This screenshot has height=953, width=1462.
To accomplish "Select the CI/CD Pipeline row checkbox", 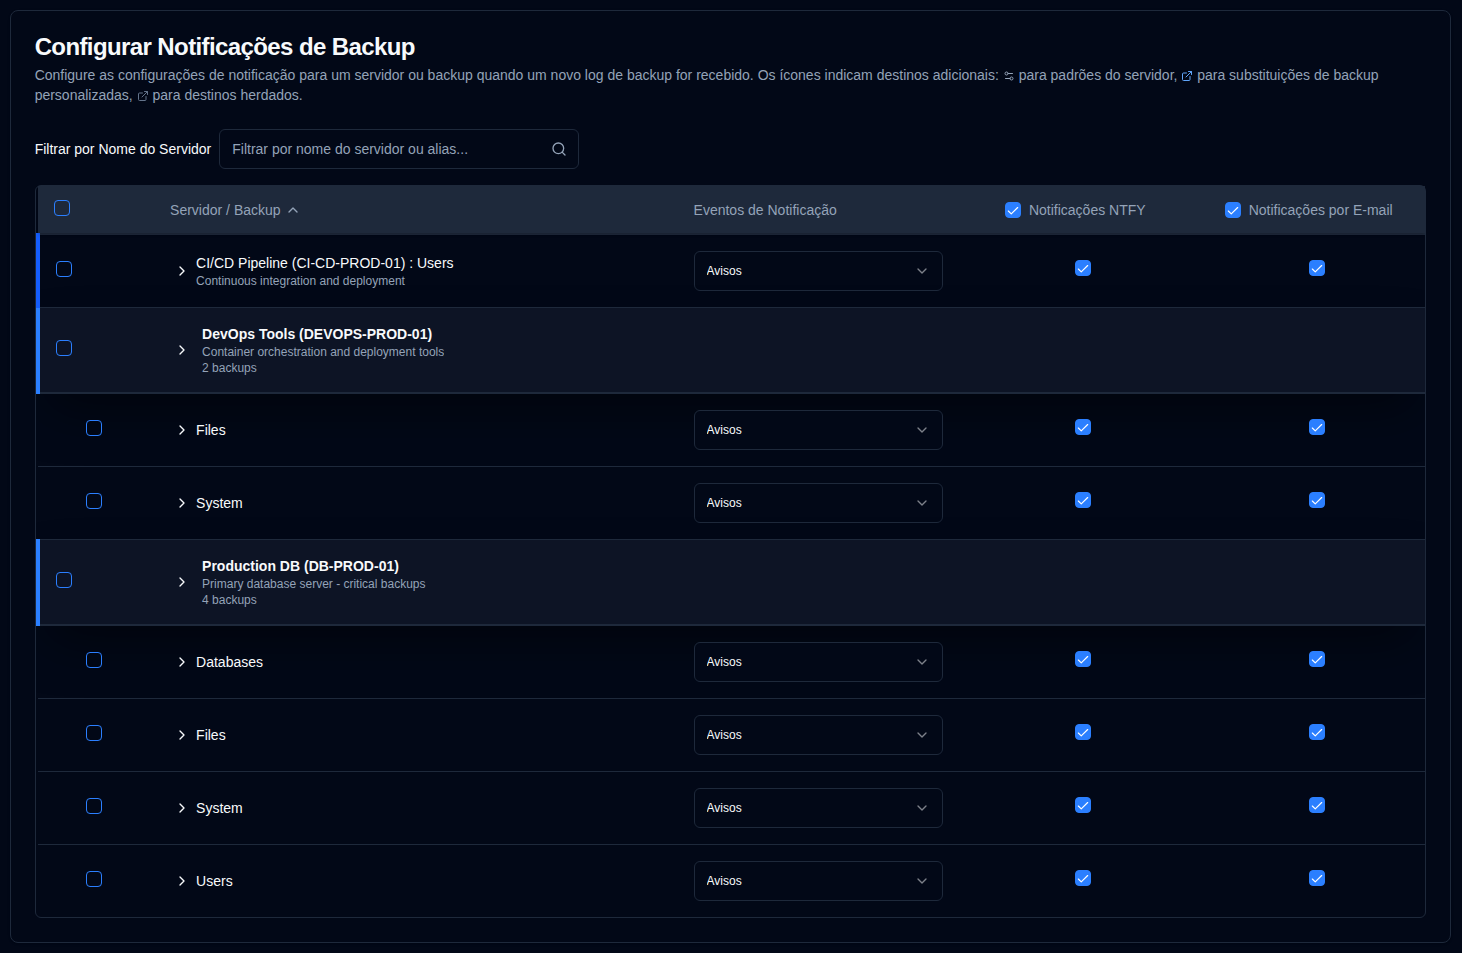I will pyautogui.click(x=64, y=269).
